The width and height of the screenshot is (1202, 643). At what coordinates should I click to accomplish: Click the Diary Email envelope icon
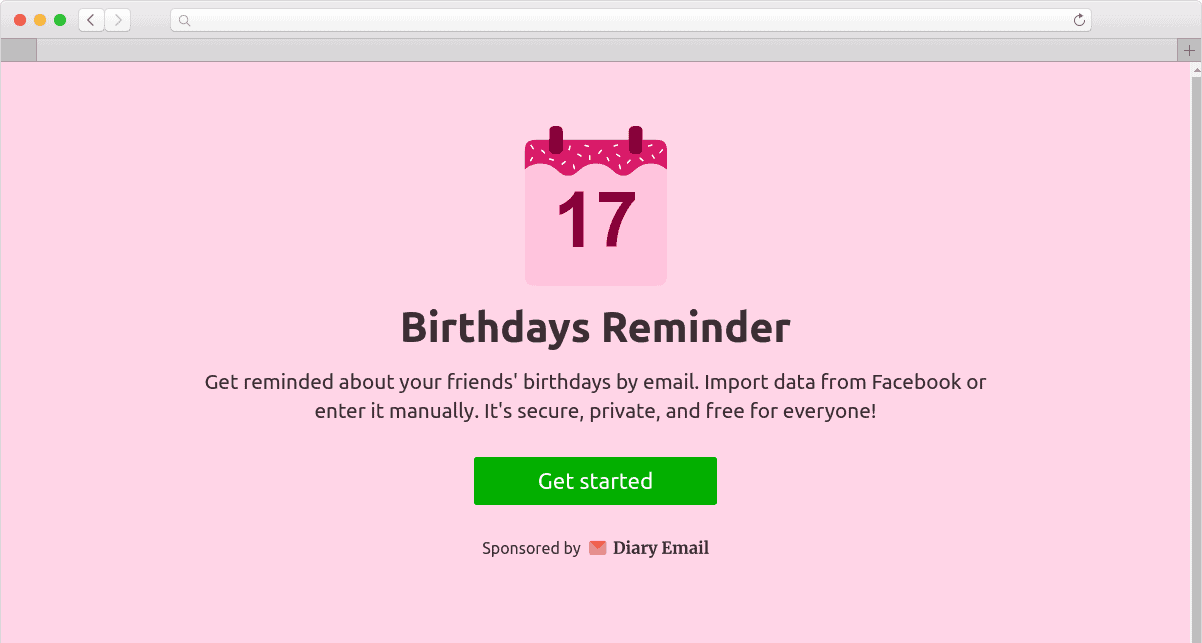(597, 548)
